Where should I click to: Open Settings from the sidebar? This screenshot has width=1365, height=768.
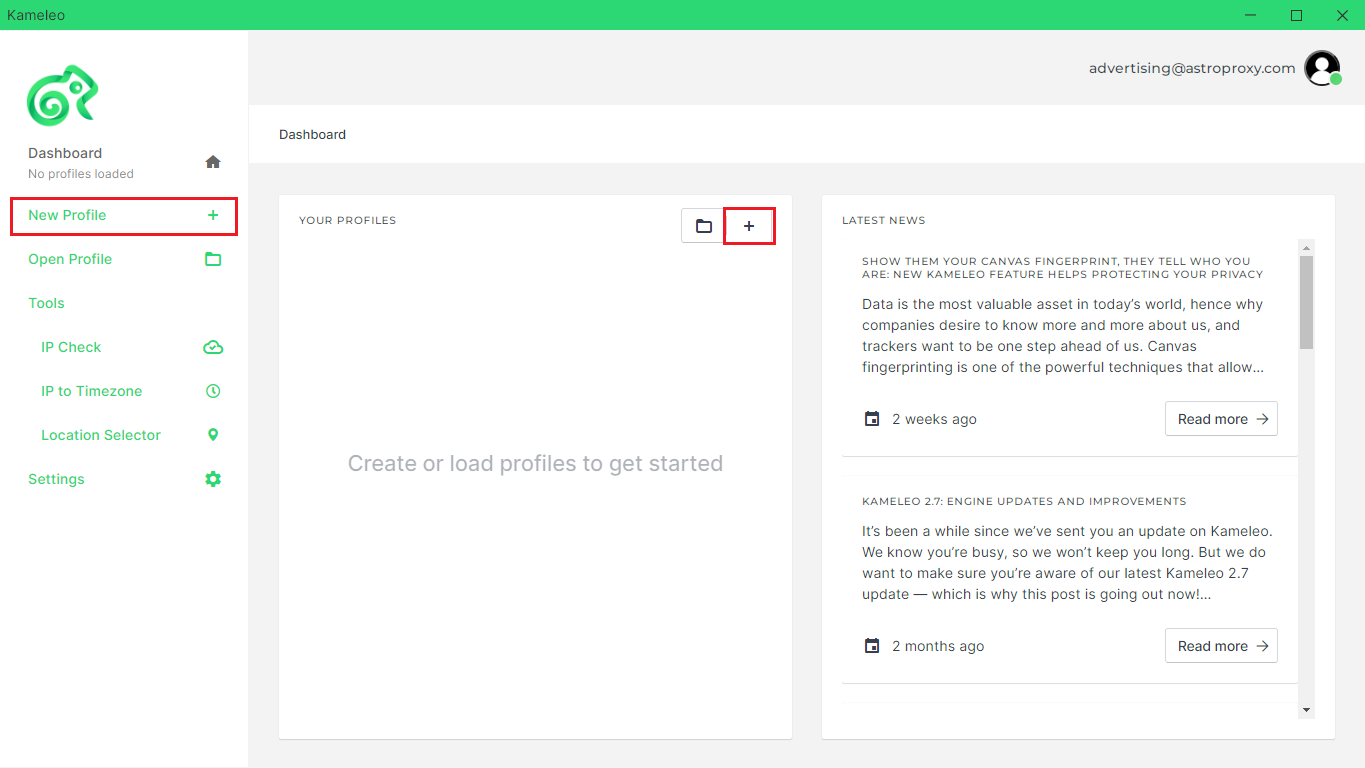click(124, 479)
